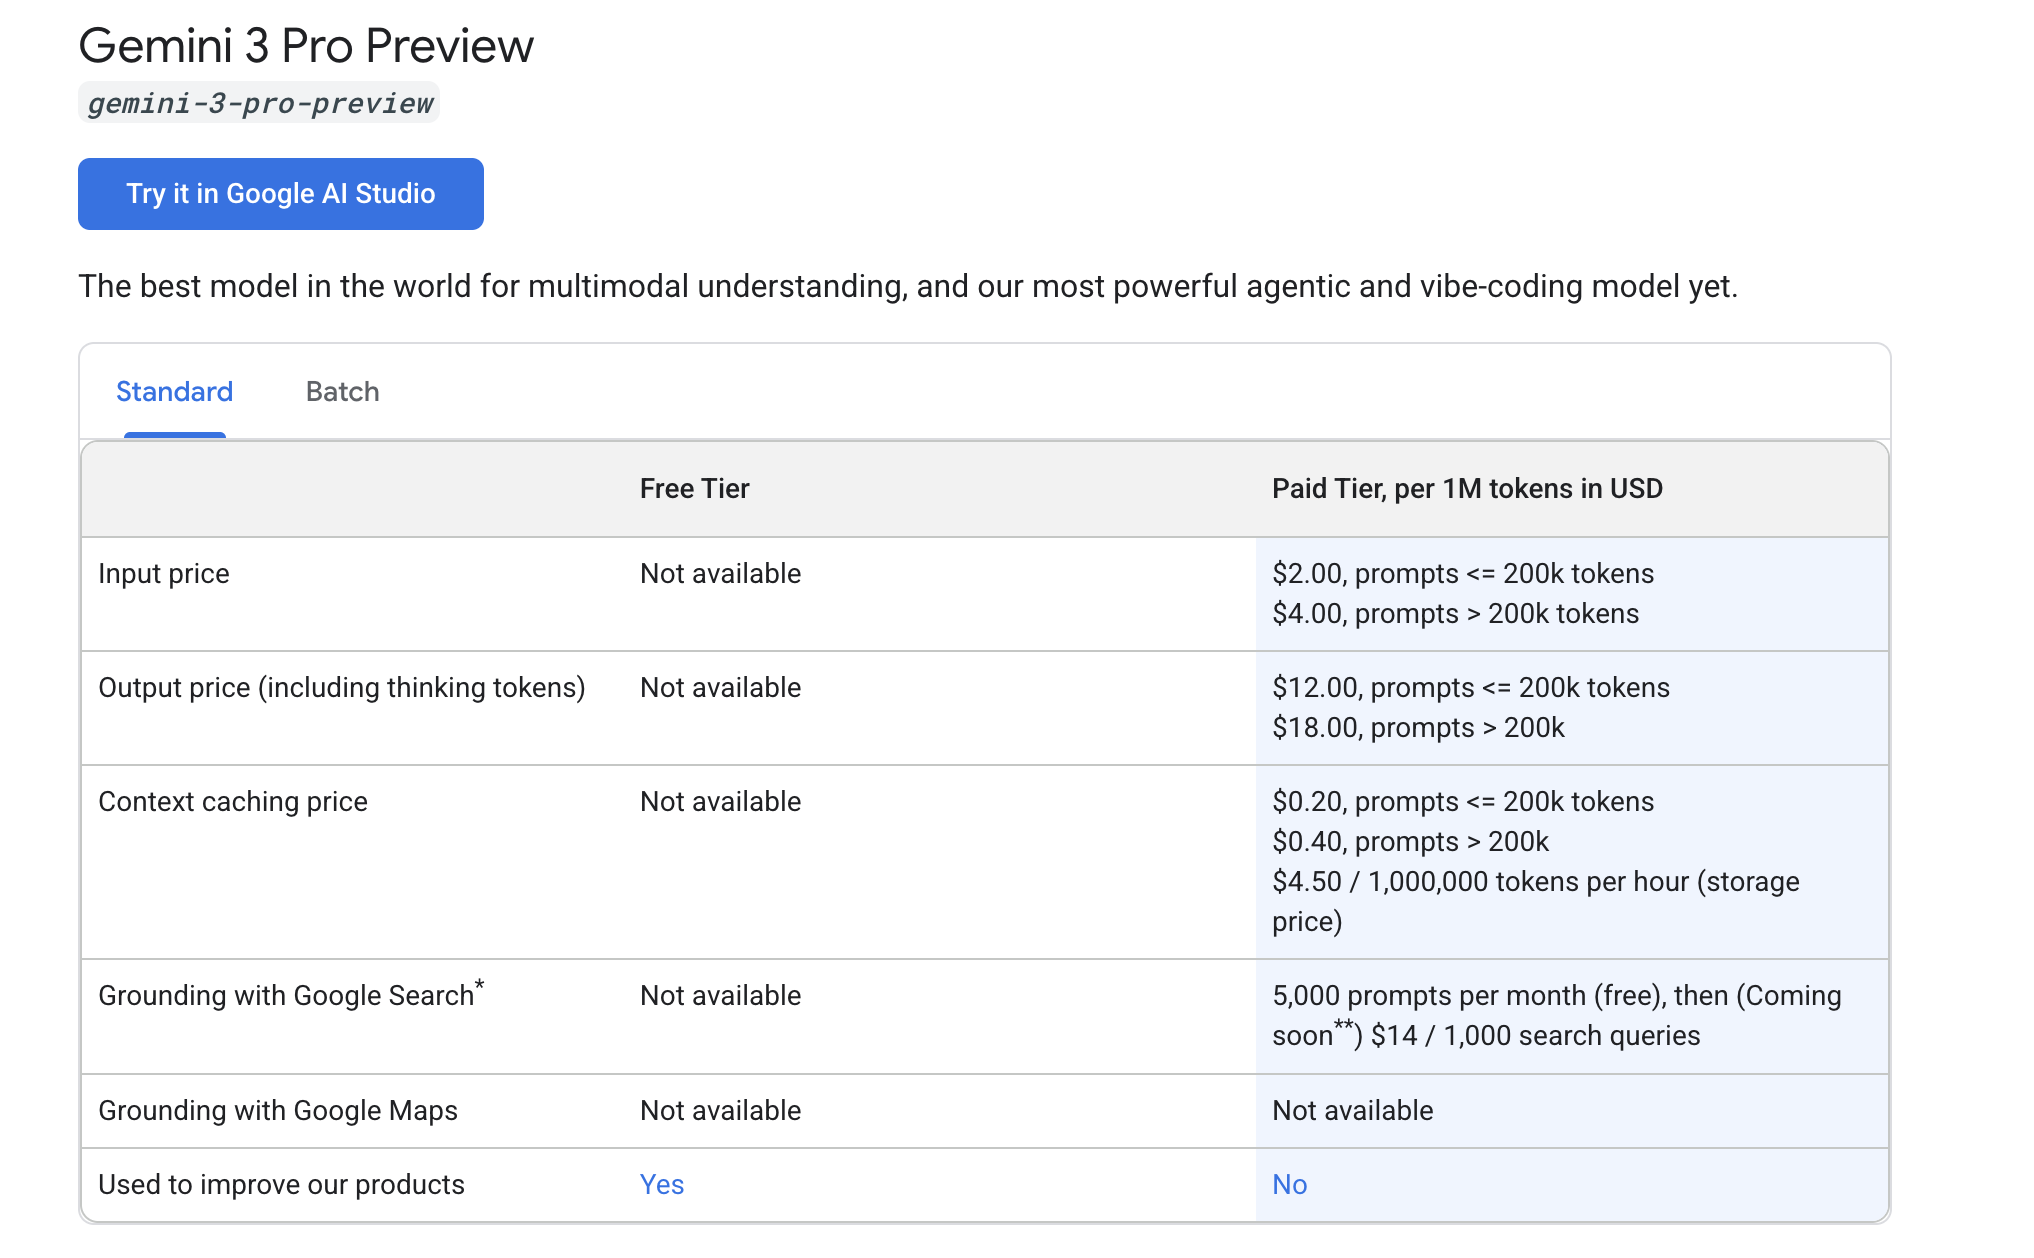Click the Input price row label
The width and height of the screenshot is (2034, 1258).
[x=164, y=574]
